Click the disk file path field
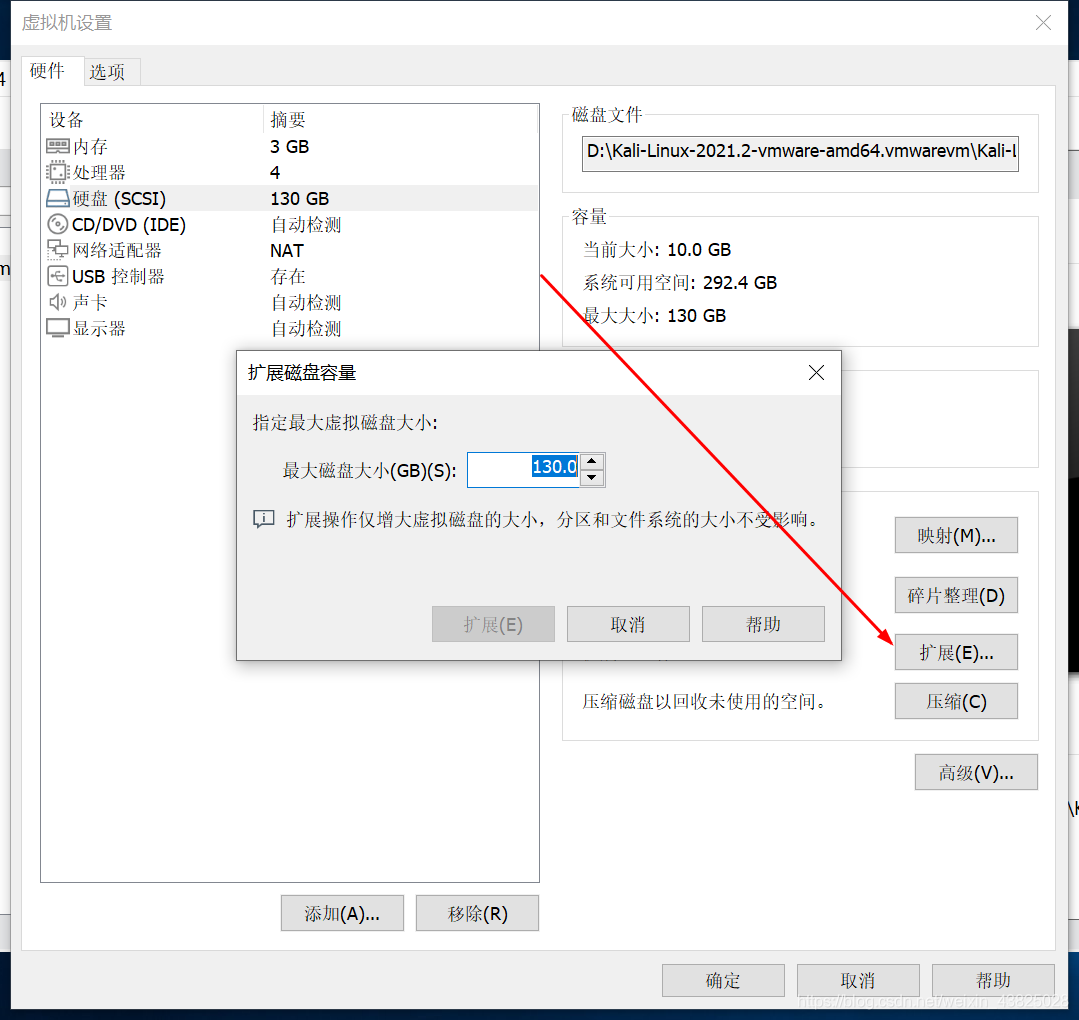1079x1020 pixels. (x=800, y=153)
